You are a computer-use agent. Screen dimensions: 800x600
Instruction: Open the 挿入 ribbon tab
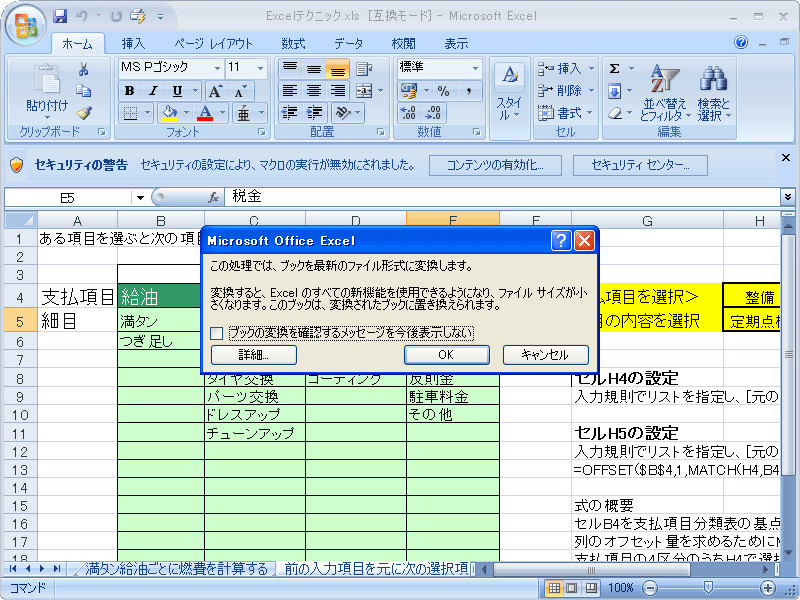pyautogui.click(x=133, y=44)
